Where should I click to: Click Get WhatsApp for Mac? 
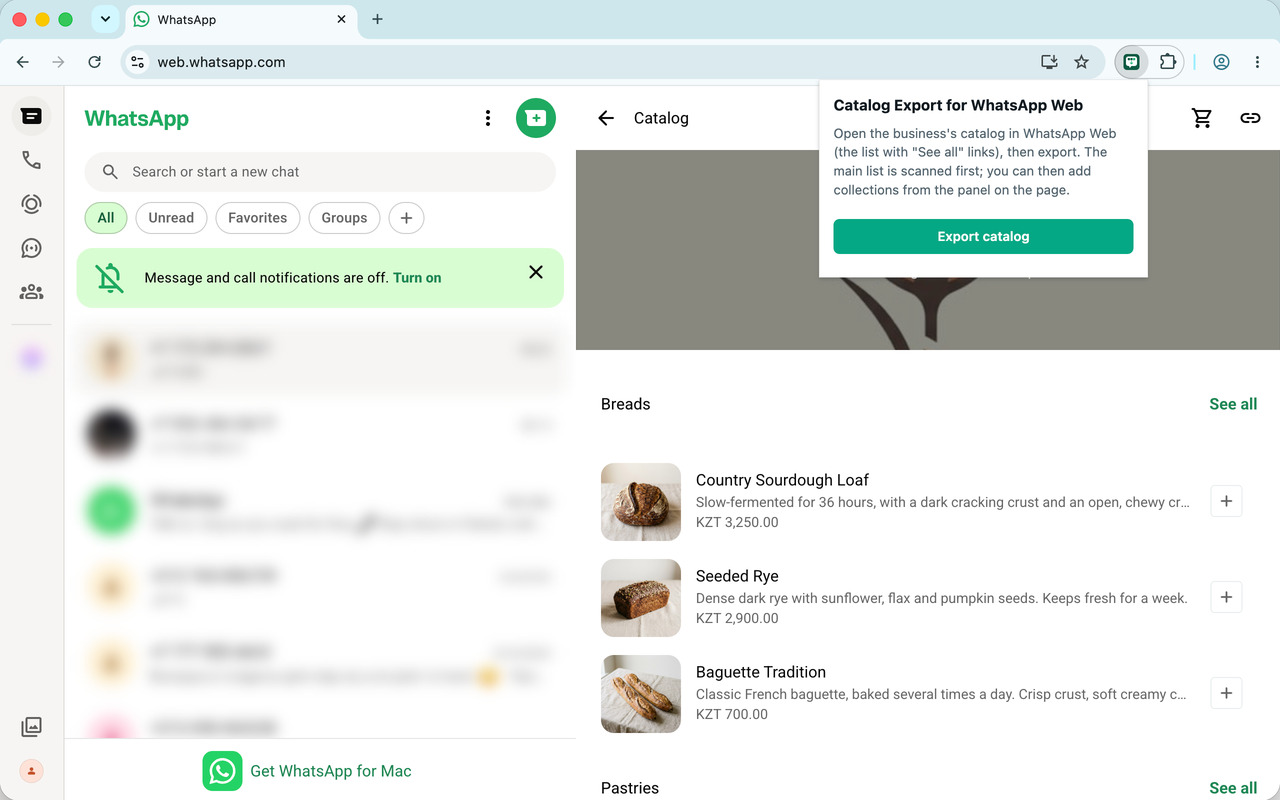pos(307,771)
